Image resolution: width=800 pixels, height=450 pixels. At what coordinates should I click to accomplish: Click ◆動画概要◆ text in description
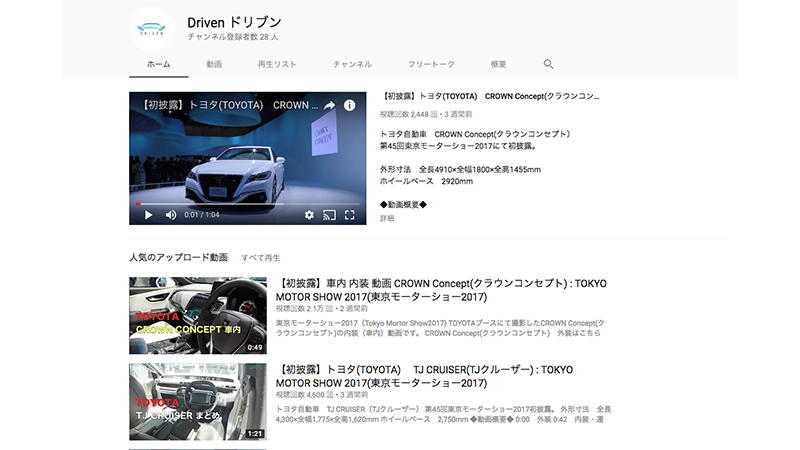403,205
